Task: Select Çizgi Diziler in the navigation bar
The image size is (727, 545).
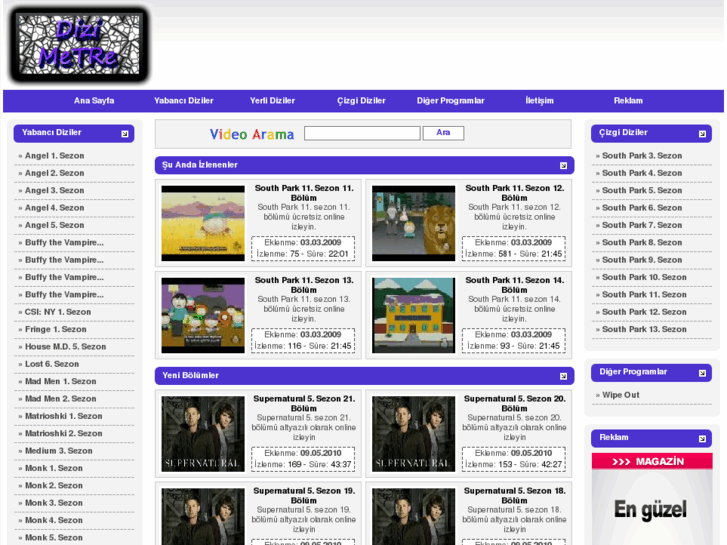Action: point(361,101)
